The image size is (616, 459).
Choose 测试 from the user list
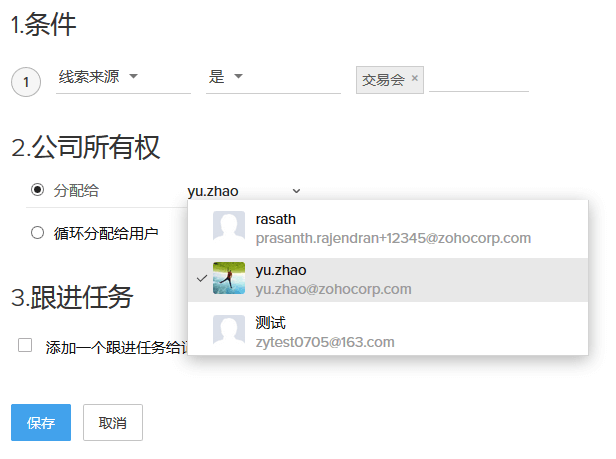click(x=388, y=331)
